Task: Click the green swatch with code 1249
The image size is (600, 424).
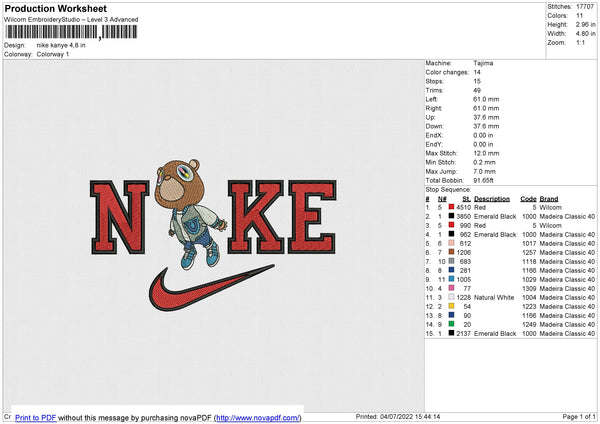Action: [451, 324]
